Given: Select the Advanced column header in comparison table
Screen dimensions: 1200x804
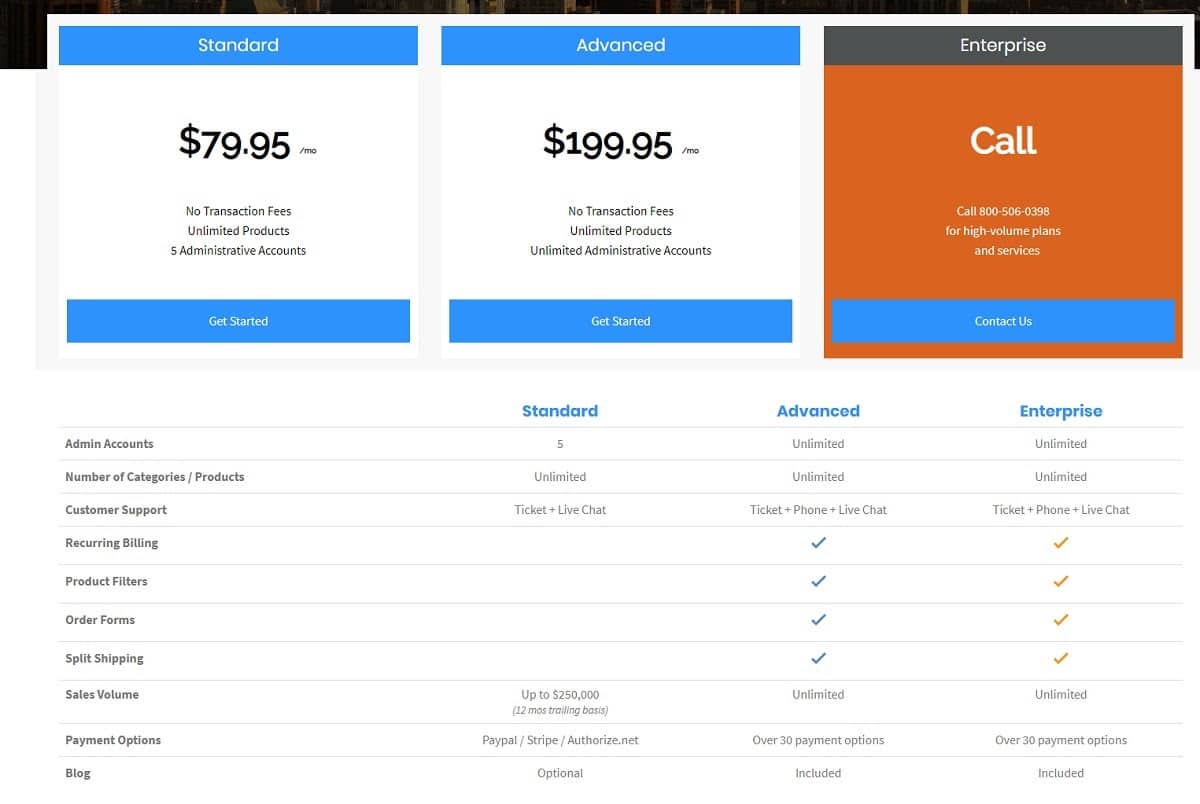Looking at the screenshot, I should tap(818, 410).
